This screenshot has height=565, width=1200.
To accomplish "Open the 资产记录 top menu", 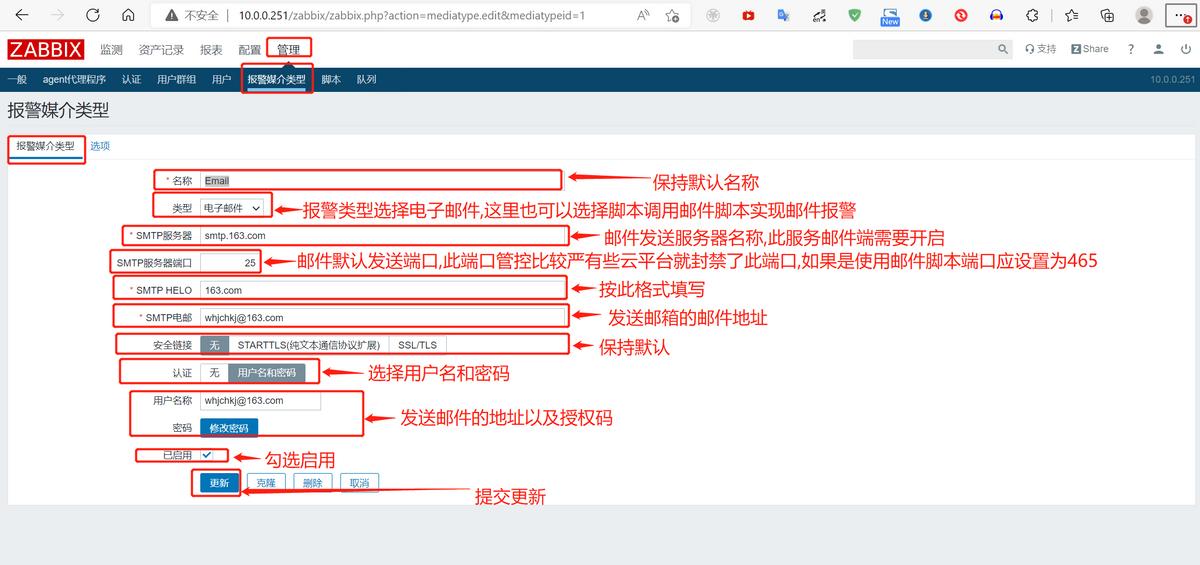I will [161, 50].
